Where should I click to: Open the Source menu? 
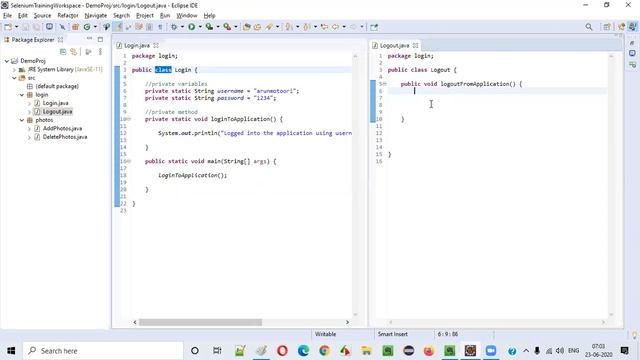pos(42,16)
